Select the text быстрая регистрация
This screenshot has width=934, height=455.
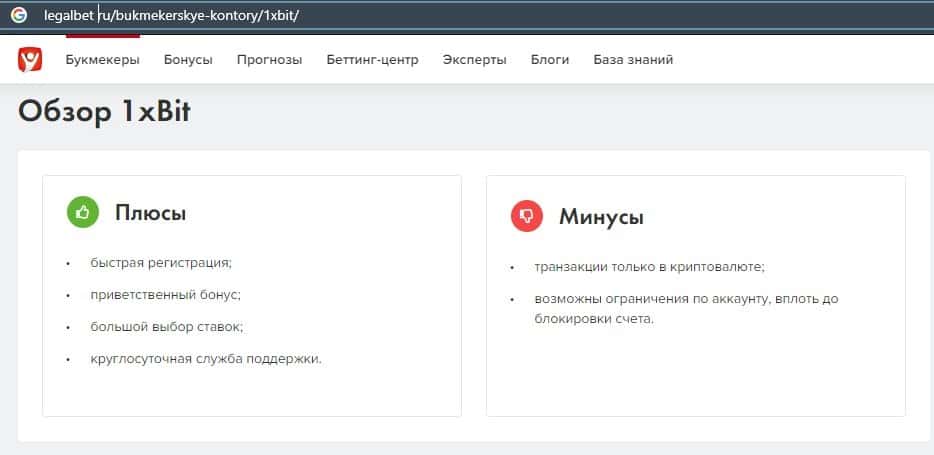tap(160, 263)
